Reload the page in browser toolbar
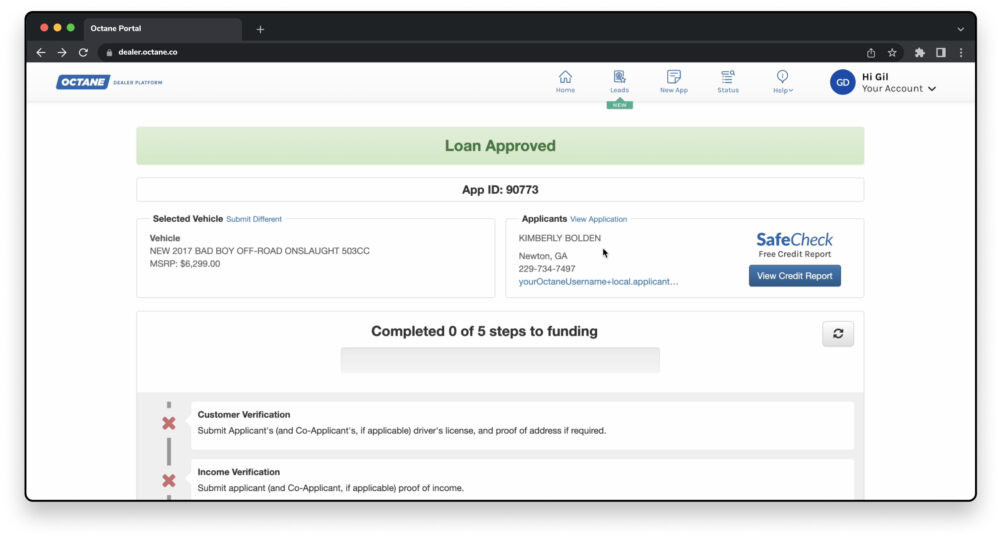Image resolution: width=1000 pixels, height=538 pixels. (x=83, y=52)
